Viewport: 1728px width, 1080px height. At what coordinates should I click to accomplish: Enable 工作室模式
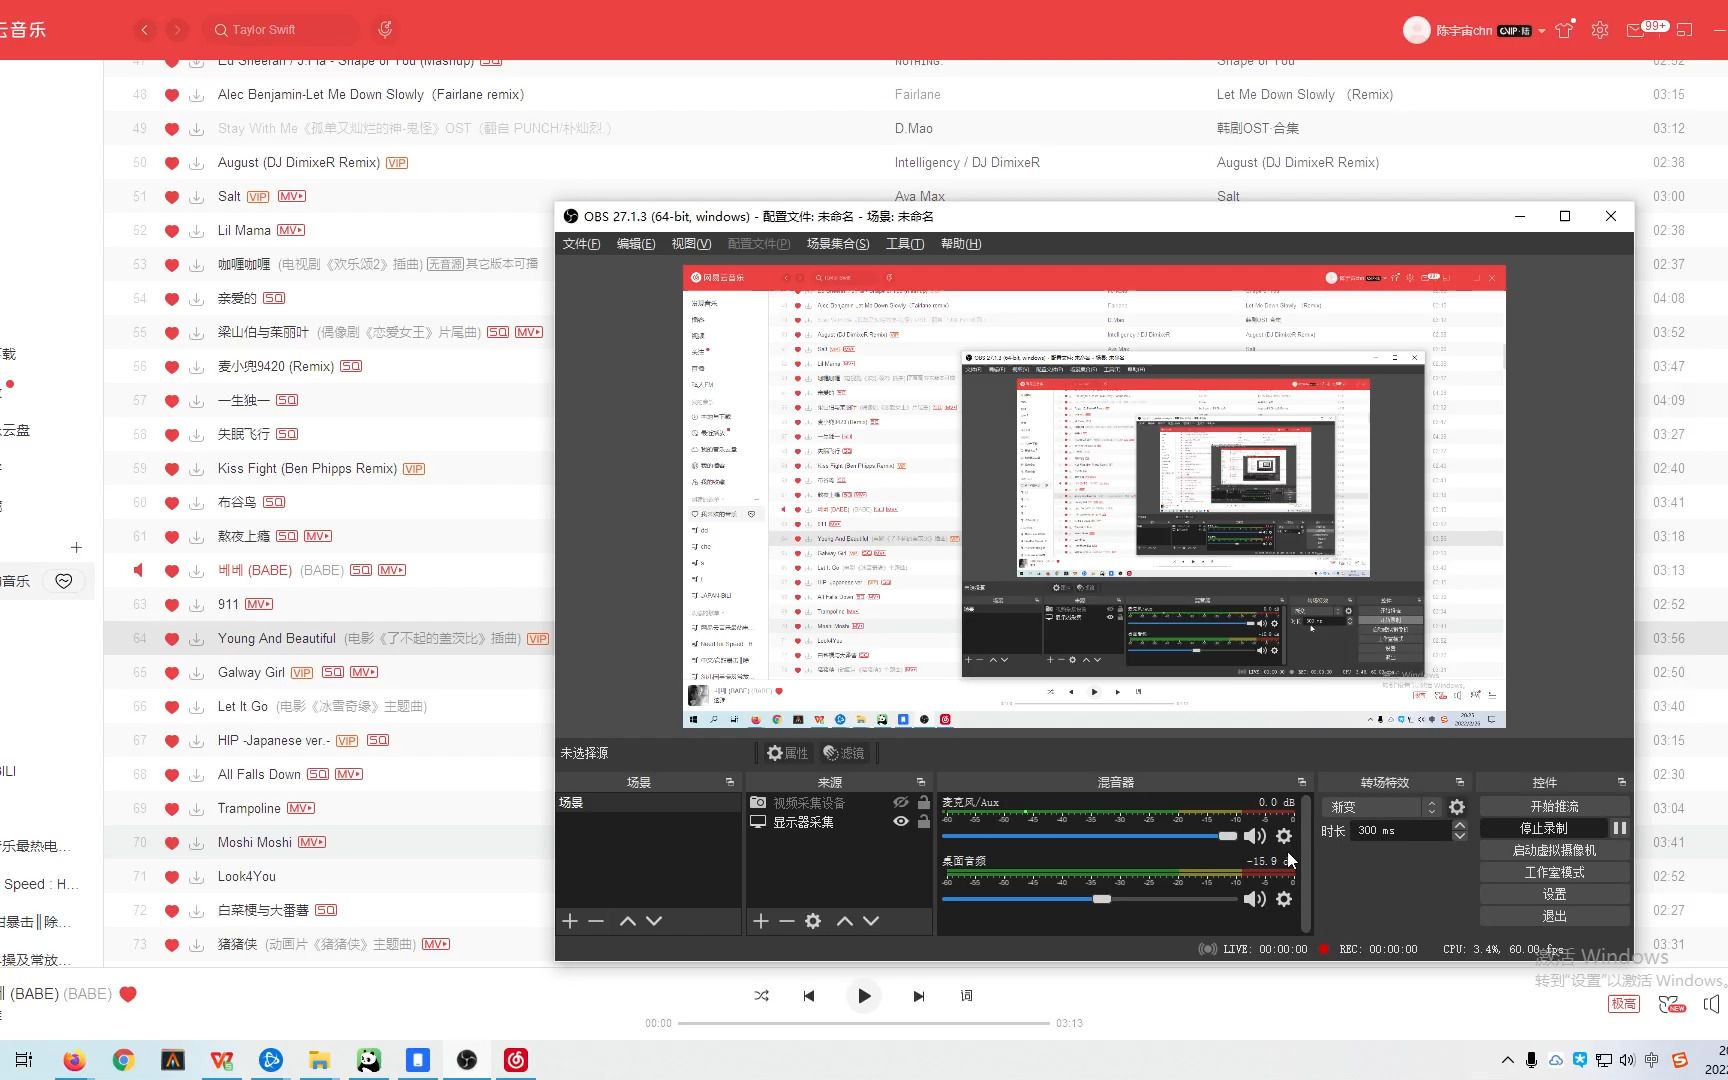tap(1554, 872)
